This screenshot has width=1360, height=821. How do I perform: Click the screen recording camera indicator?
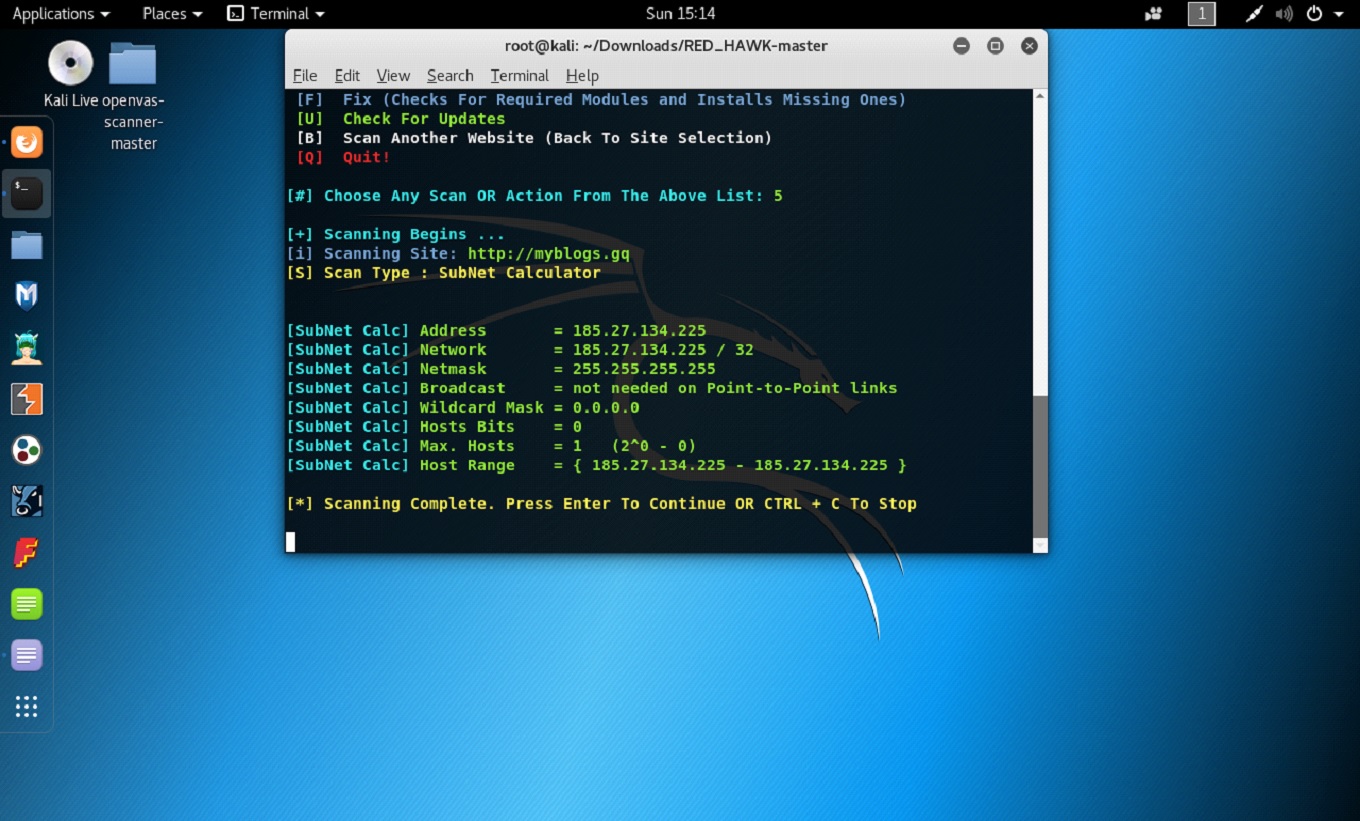point(1154,14)
